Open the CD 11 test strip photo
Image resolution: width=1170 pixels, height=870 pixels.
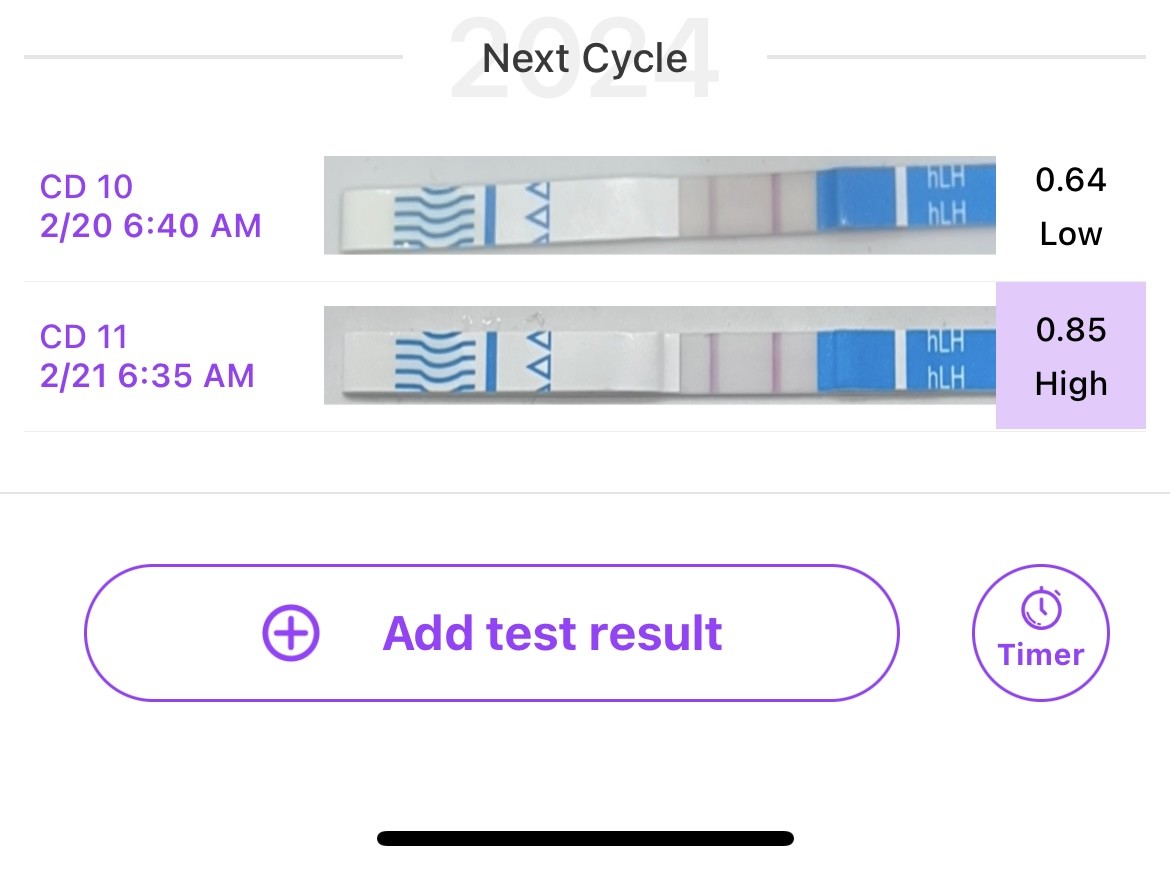(659, 355)
